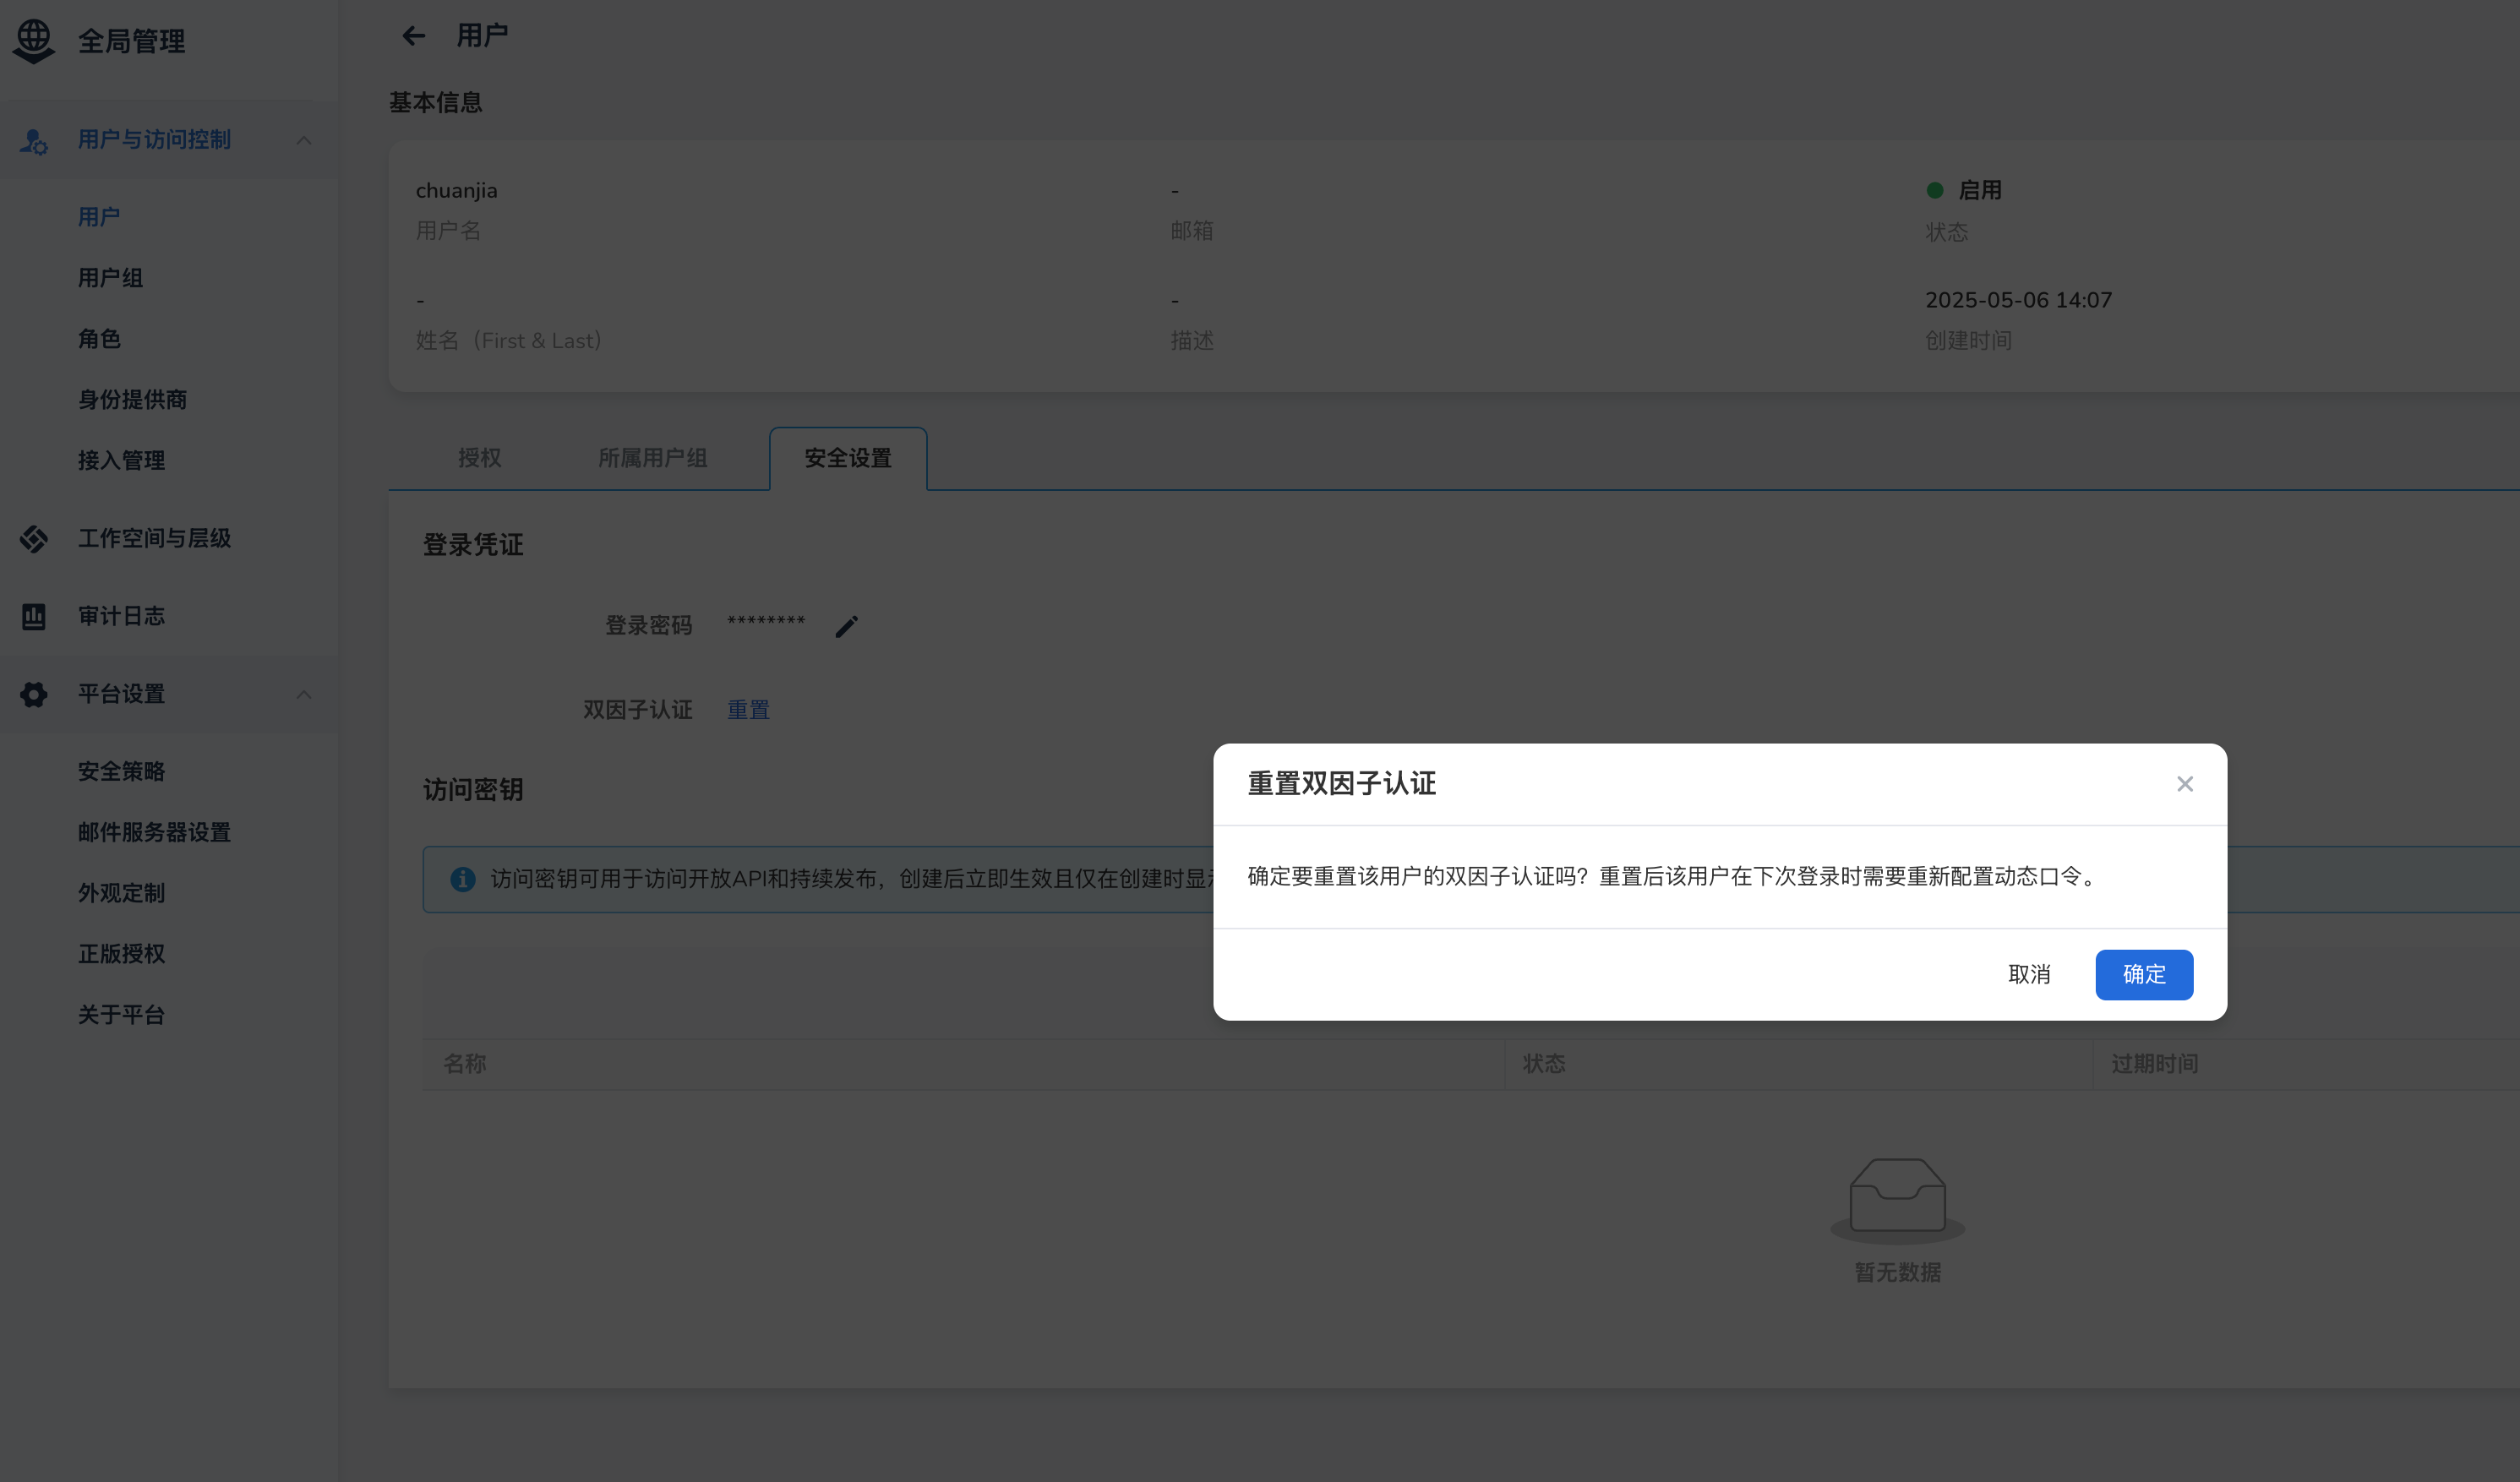The width and height of the screenshot is (2520, 1482).
Task: Click the pencil icon to edit 登录密码
Action: coord(847,625)
